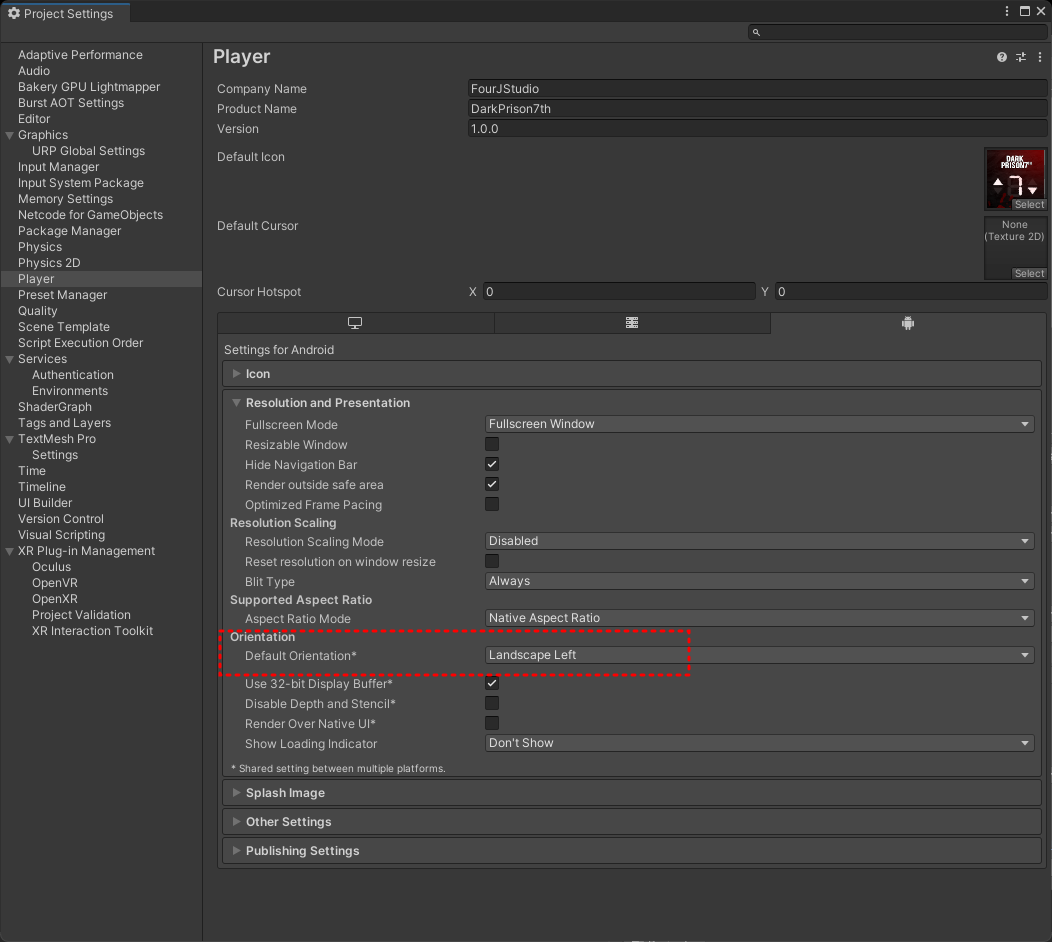
Task: Toggle the Resizable Window checkbox
Action: pyautogui.click(x=492, y=444)
